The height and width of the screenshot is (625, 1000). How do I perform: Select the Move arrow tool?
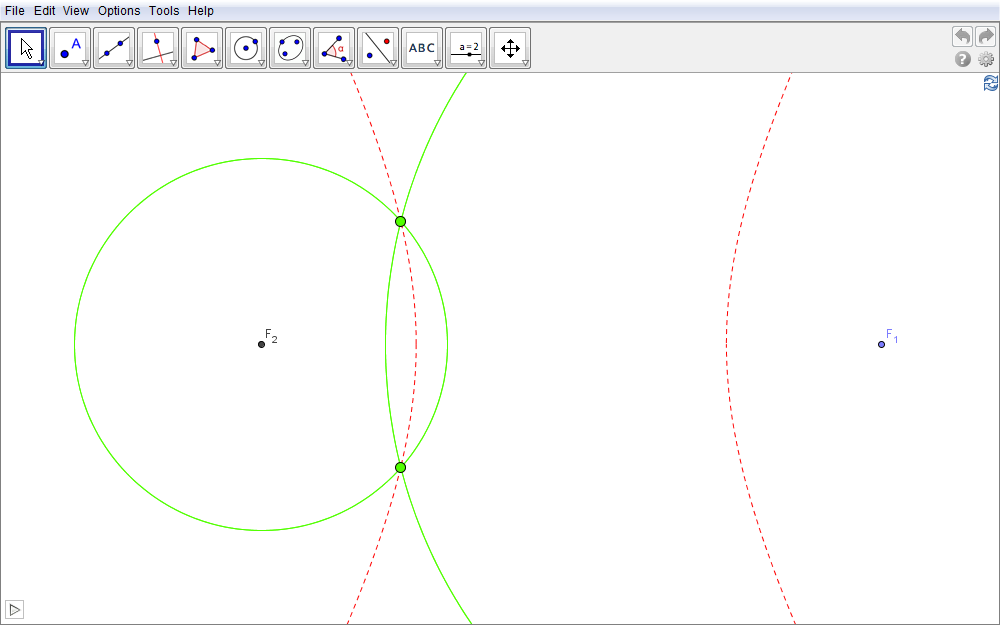[26, 48]
